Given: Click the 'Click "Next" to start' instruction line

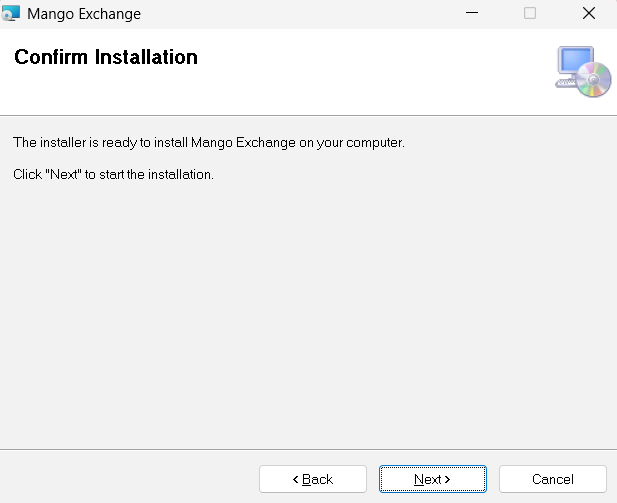Looking at the screenshot, I should coord(113,174).
